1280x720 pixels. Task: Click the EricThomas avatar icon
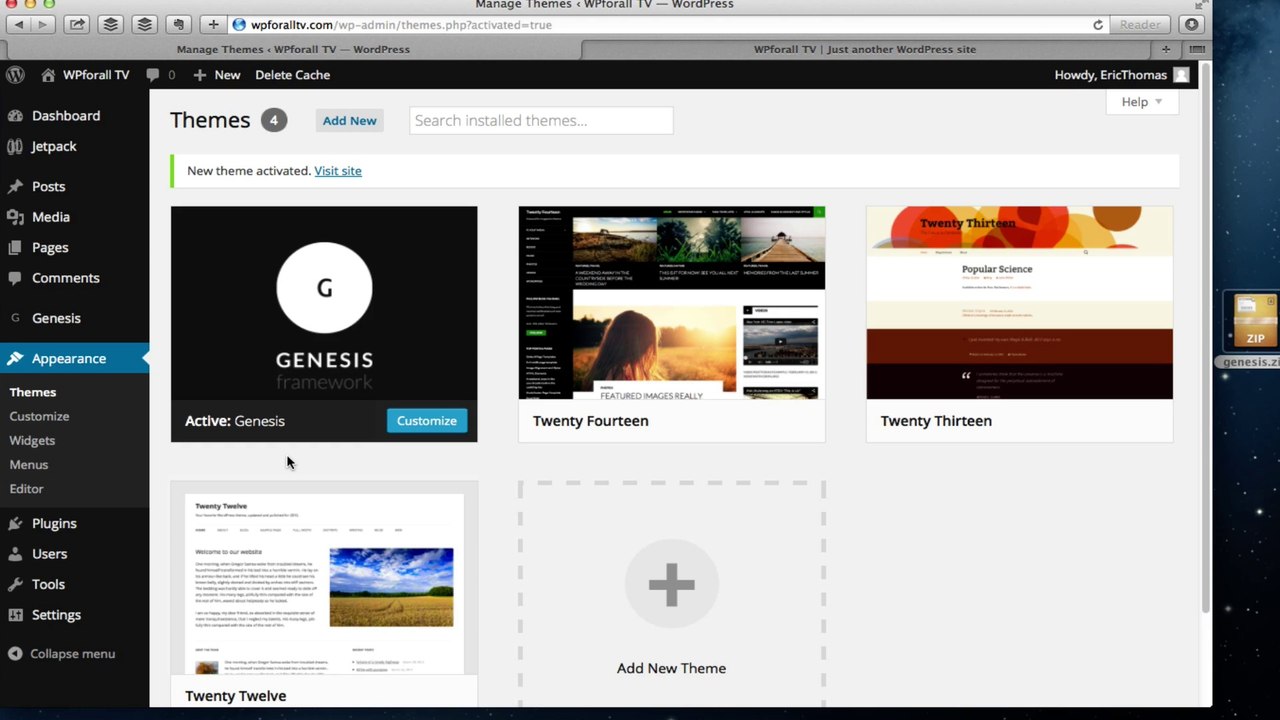(x=1181, y=75)
